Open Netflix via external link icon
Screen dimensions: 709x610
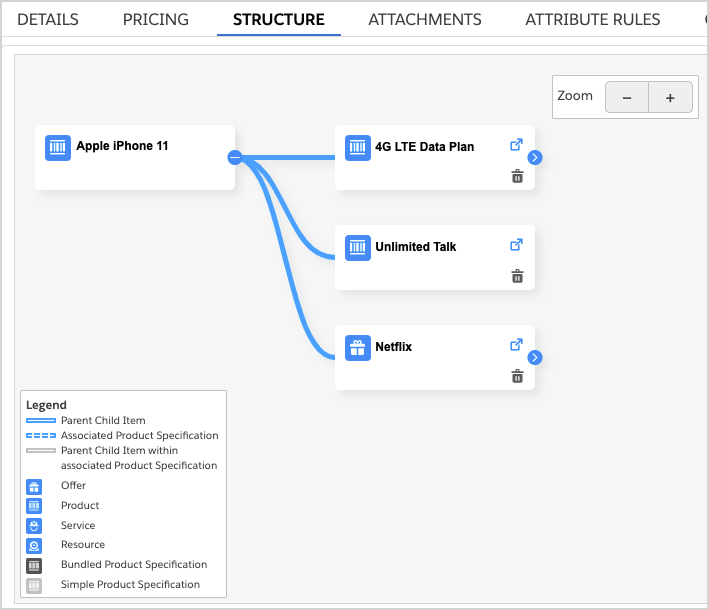516,345
